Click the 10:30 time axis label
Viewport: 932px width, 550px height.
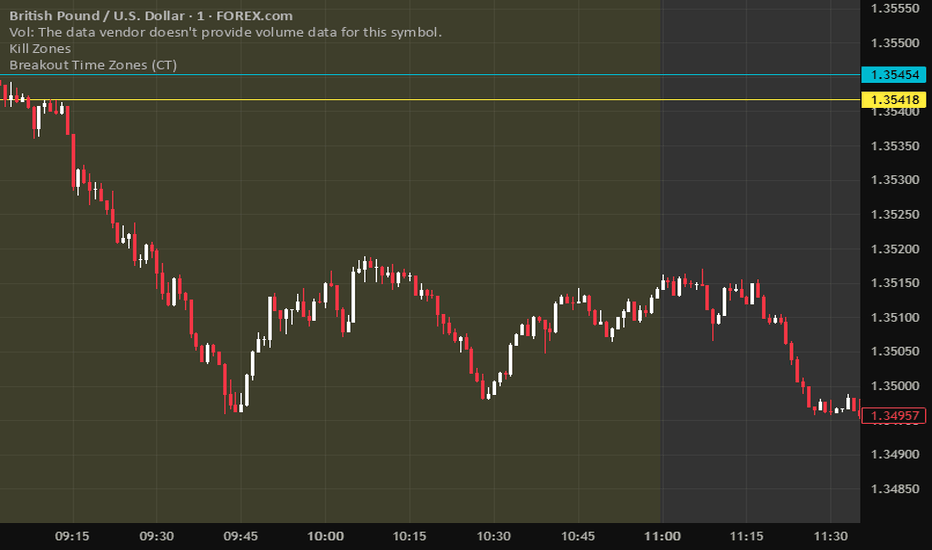click(493, 536)
